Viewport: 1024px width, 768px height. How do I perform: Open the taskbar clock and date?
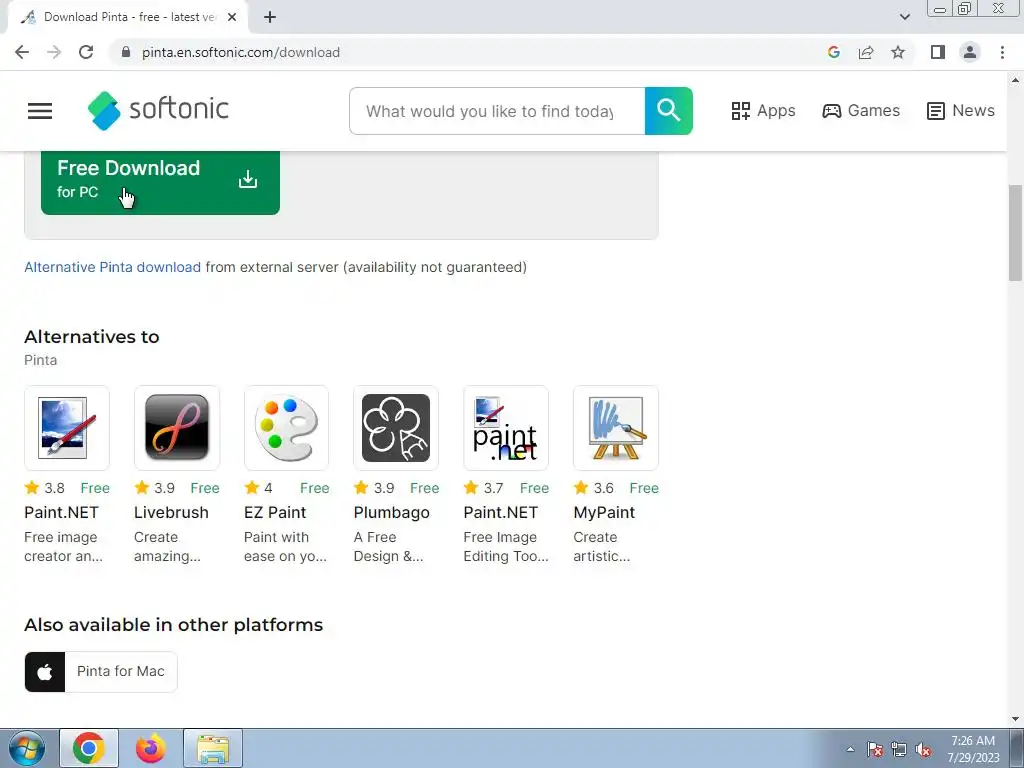click(973, 749)
